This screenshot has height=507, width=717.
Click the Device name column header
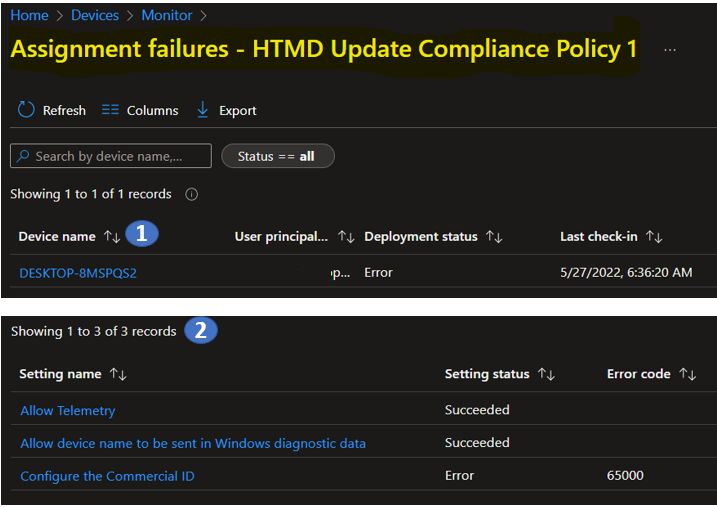click(57, 236)
